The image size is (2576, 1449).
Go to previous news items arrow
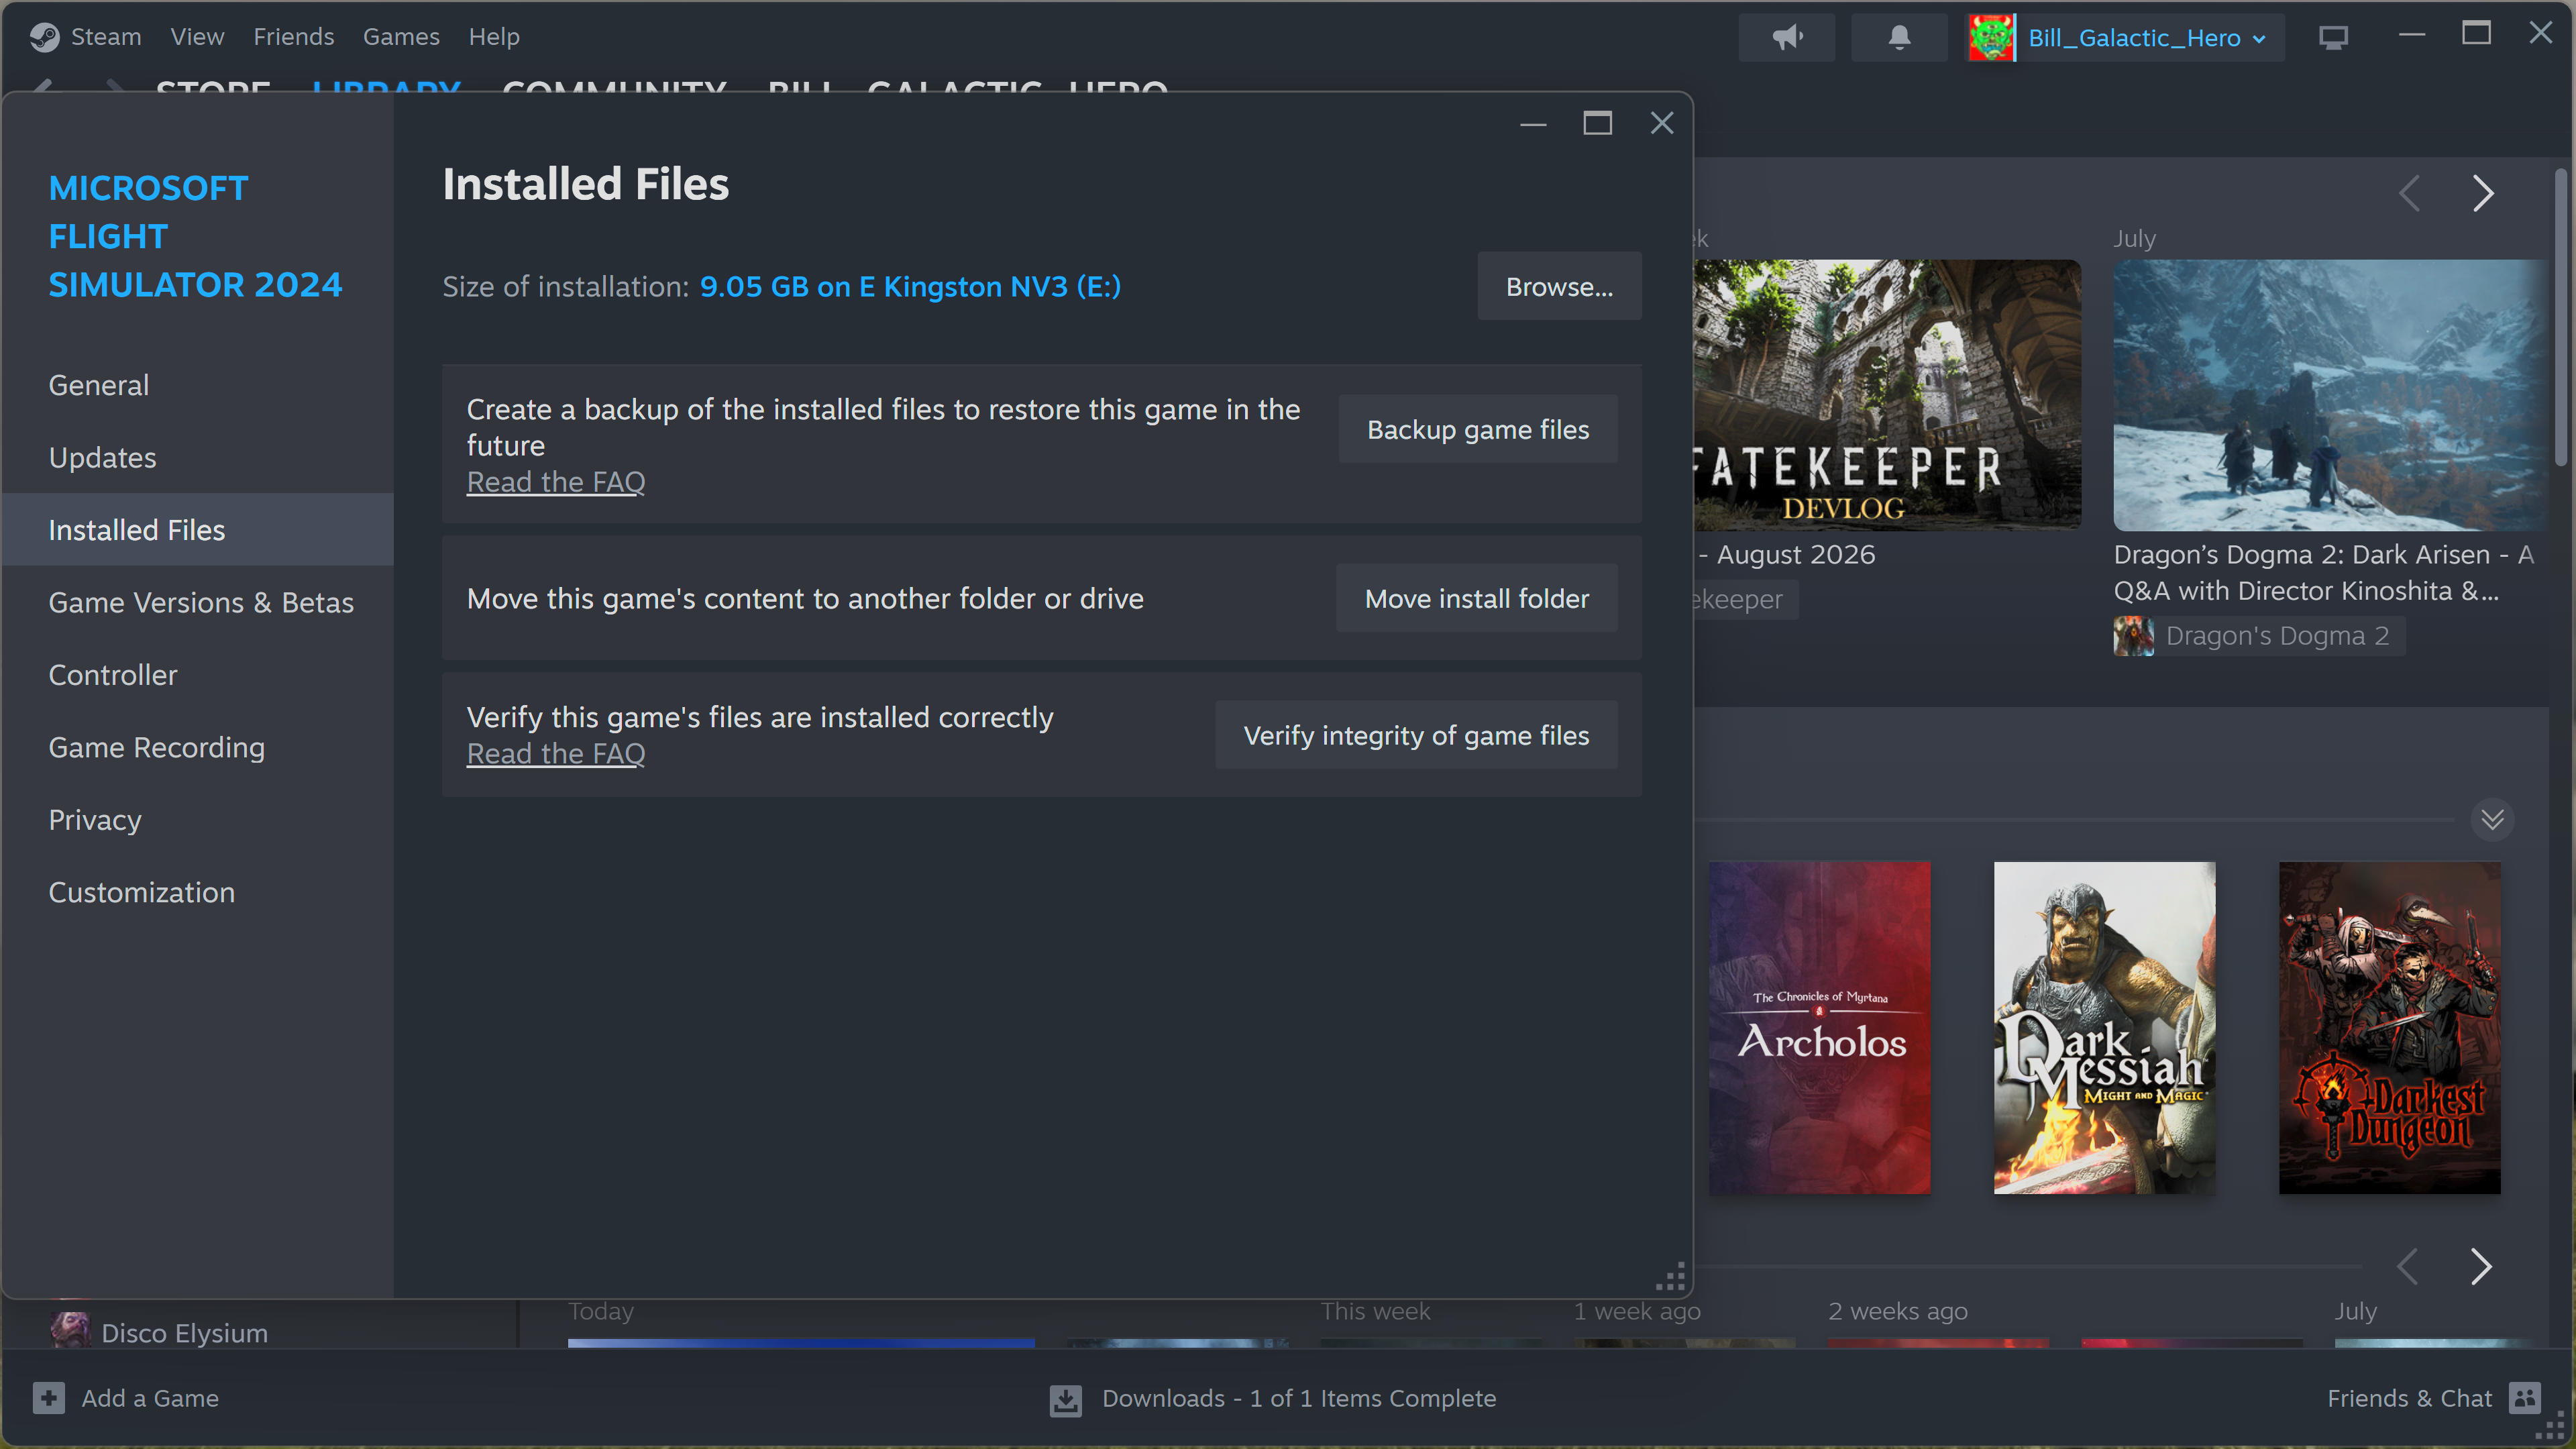[2409, 193]
